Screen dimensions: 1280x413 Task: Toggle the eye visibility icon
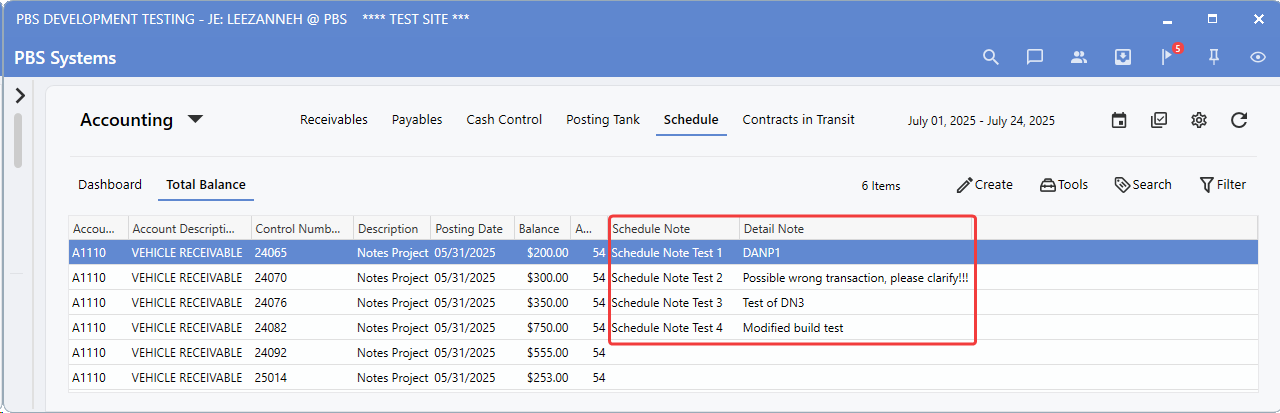[x=1258, y=57]
